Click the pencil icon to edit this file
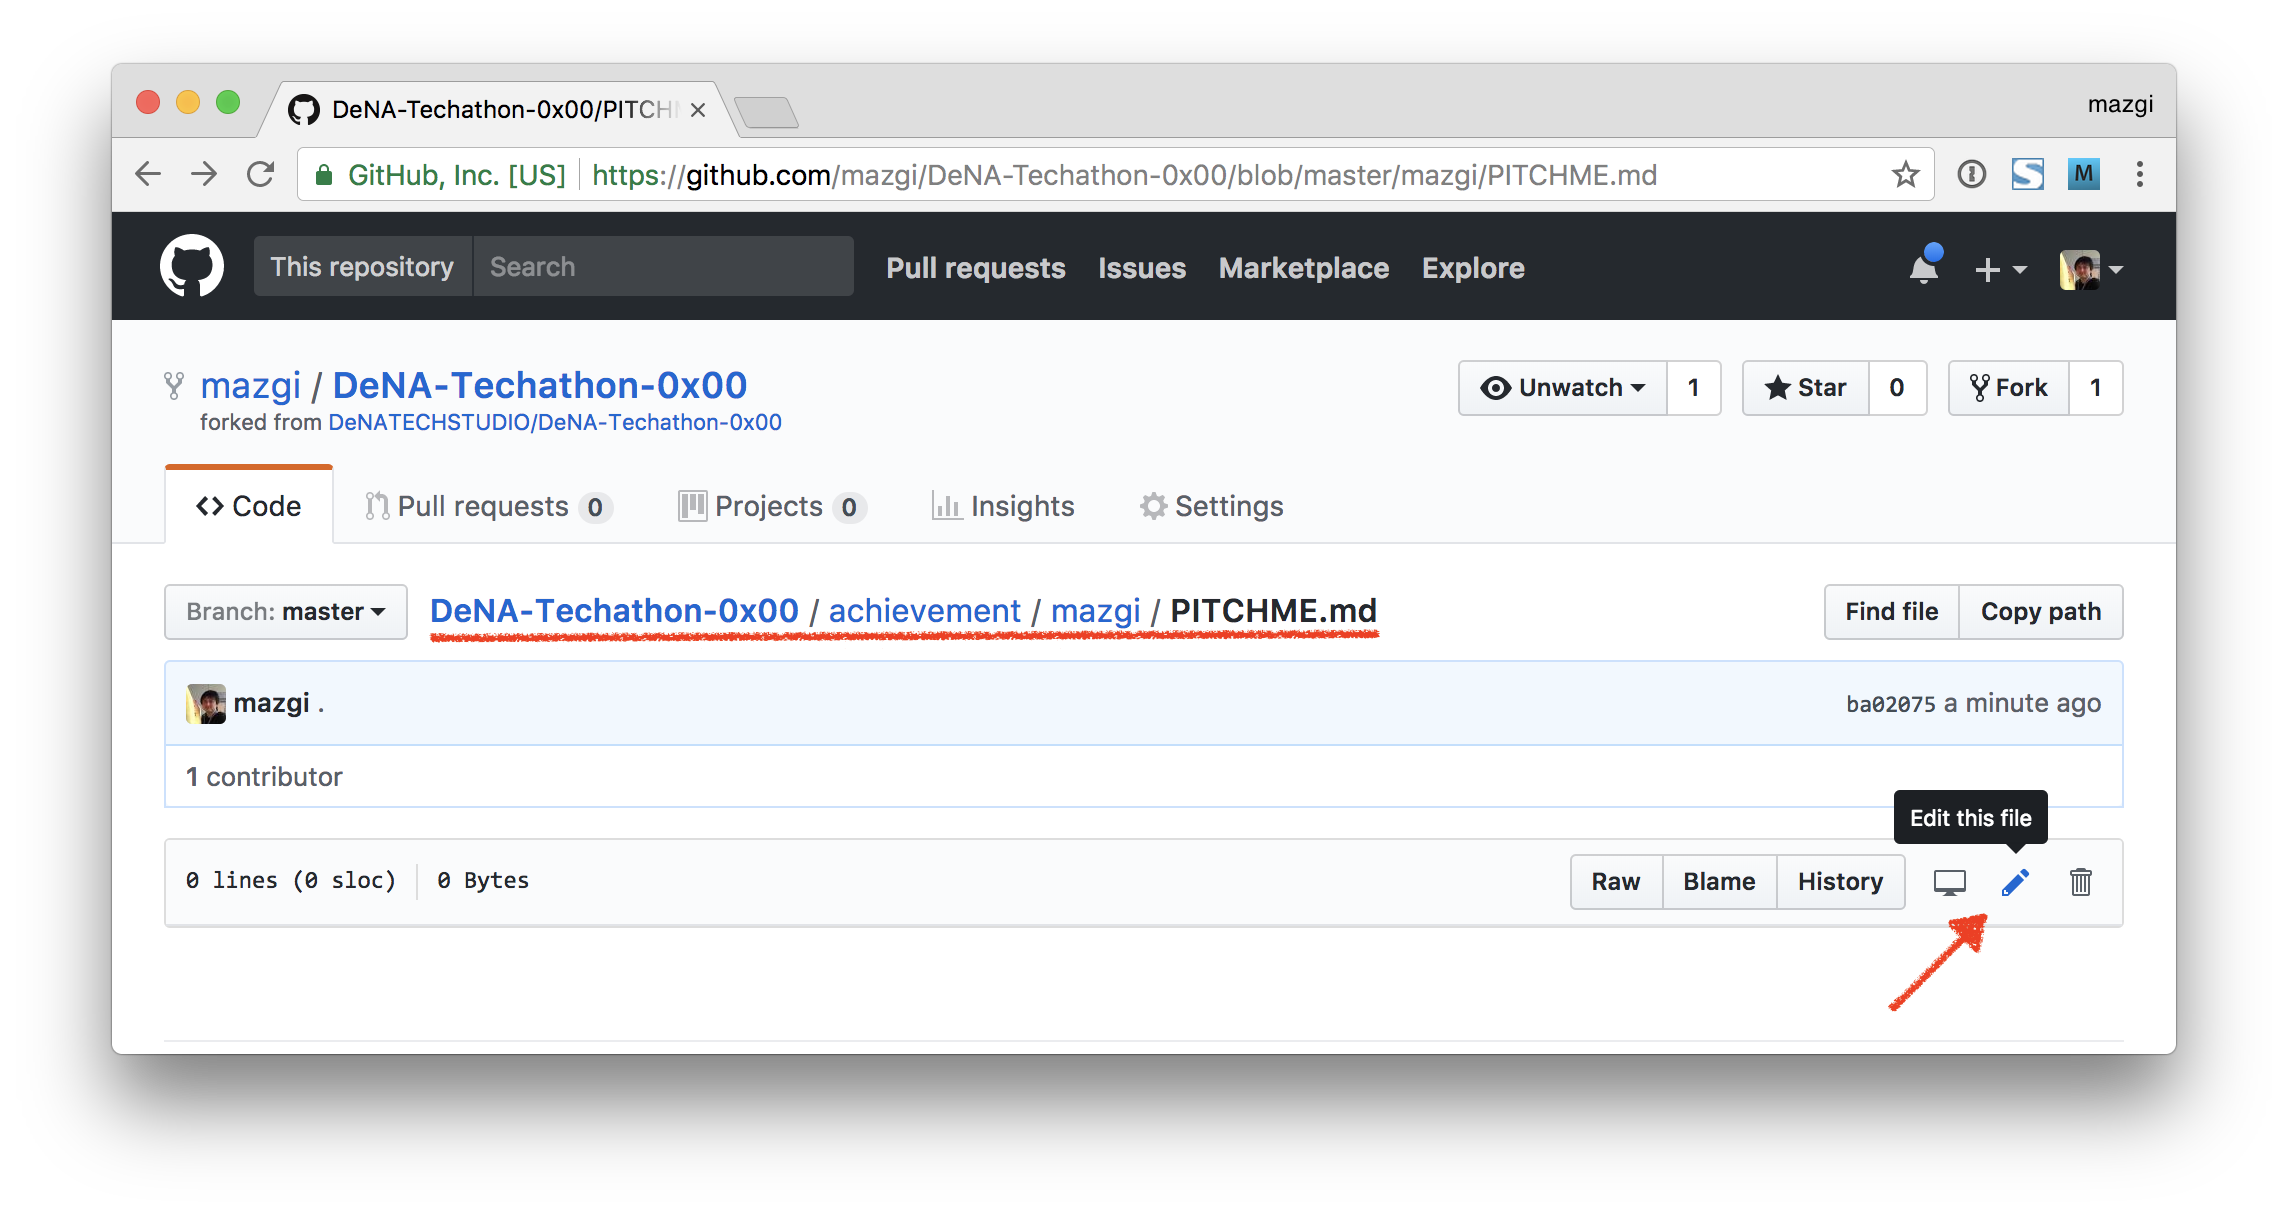Image resolution: width=2288 pixels, height=1214 pixels. tap(2015, 882)
